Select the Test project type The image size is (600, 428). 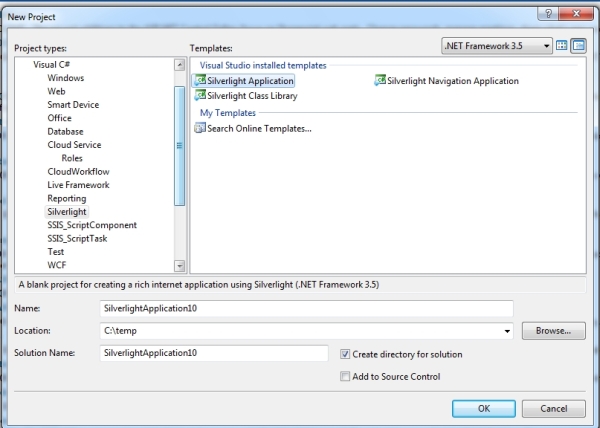point(55,252)
